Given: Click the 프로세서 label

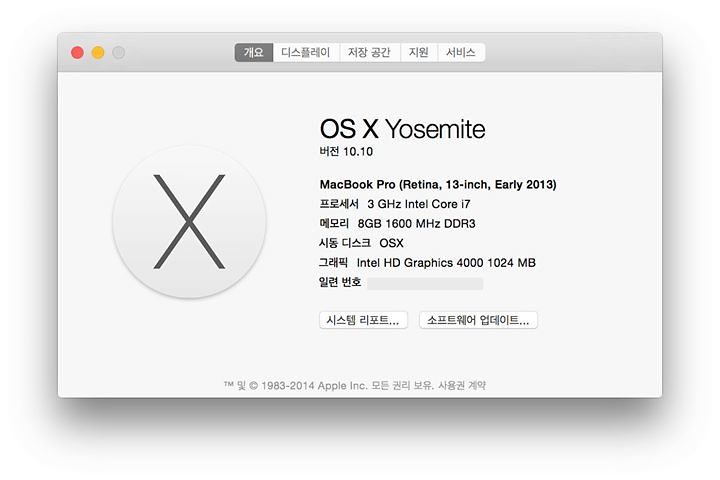Looking at the screenshot, I should click(339, 203).
